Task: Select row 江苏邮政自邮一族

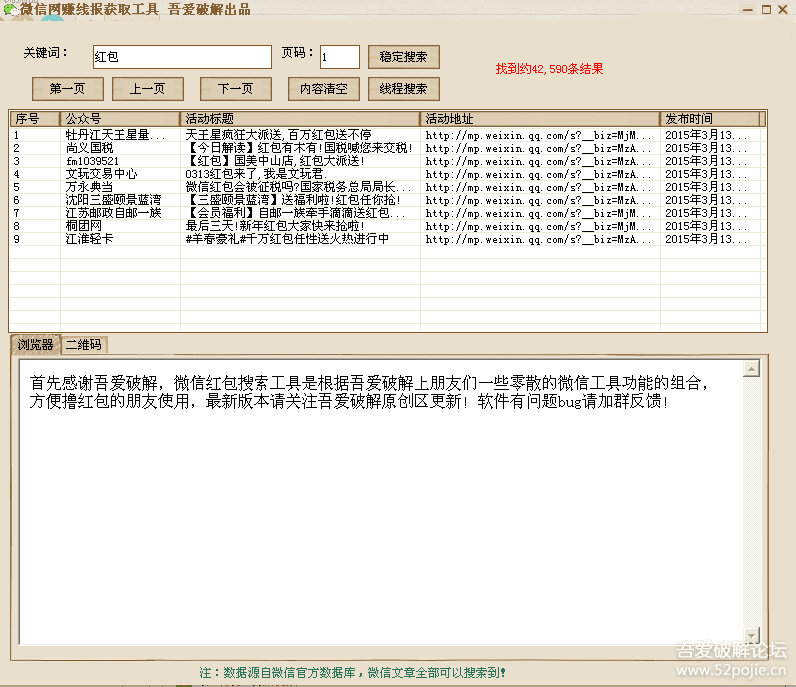Action: click(x=388, y=213)
